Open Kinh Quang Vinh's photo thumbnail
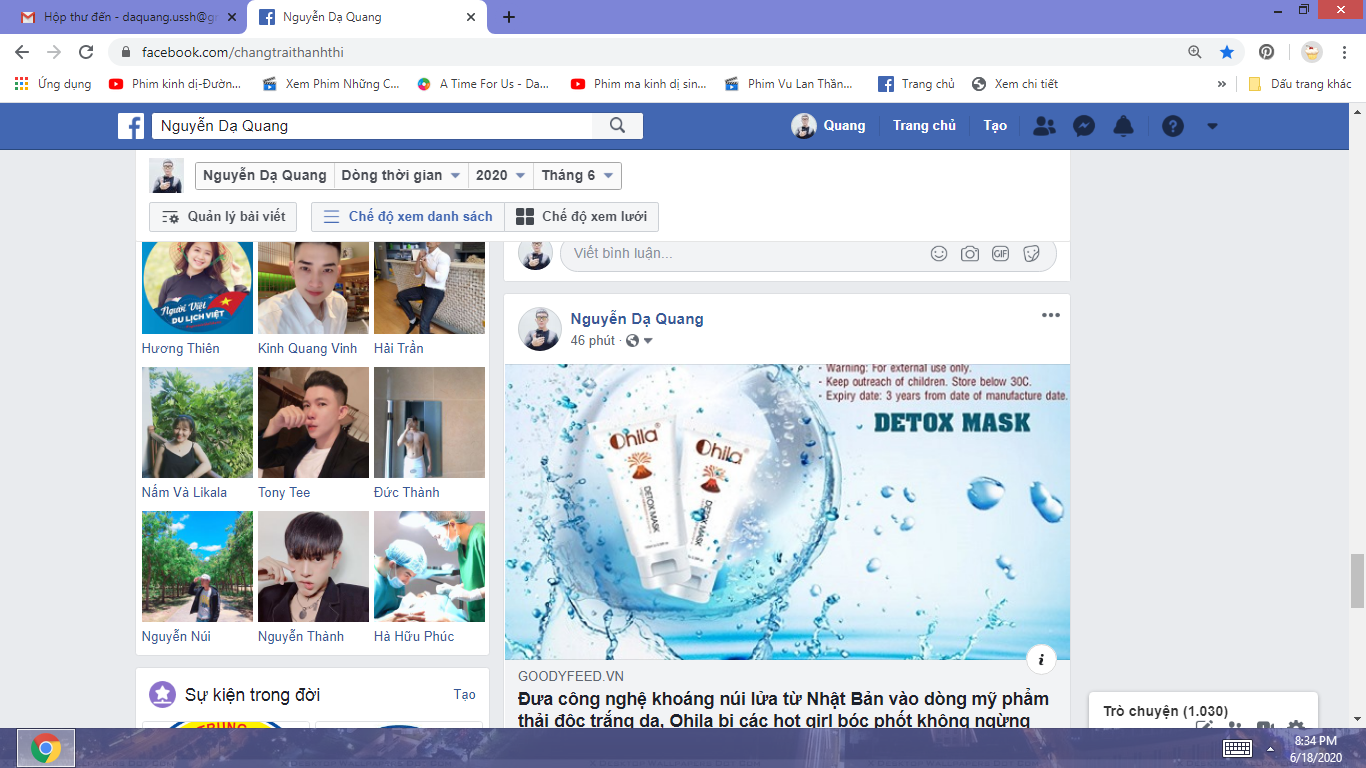The height and width of the screenshot is (768, 1366). pos(313,287)
